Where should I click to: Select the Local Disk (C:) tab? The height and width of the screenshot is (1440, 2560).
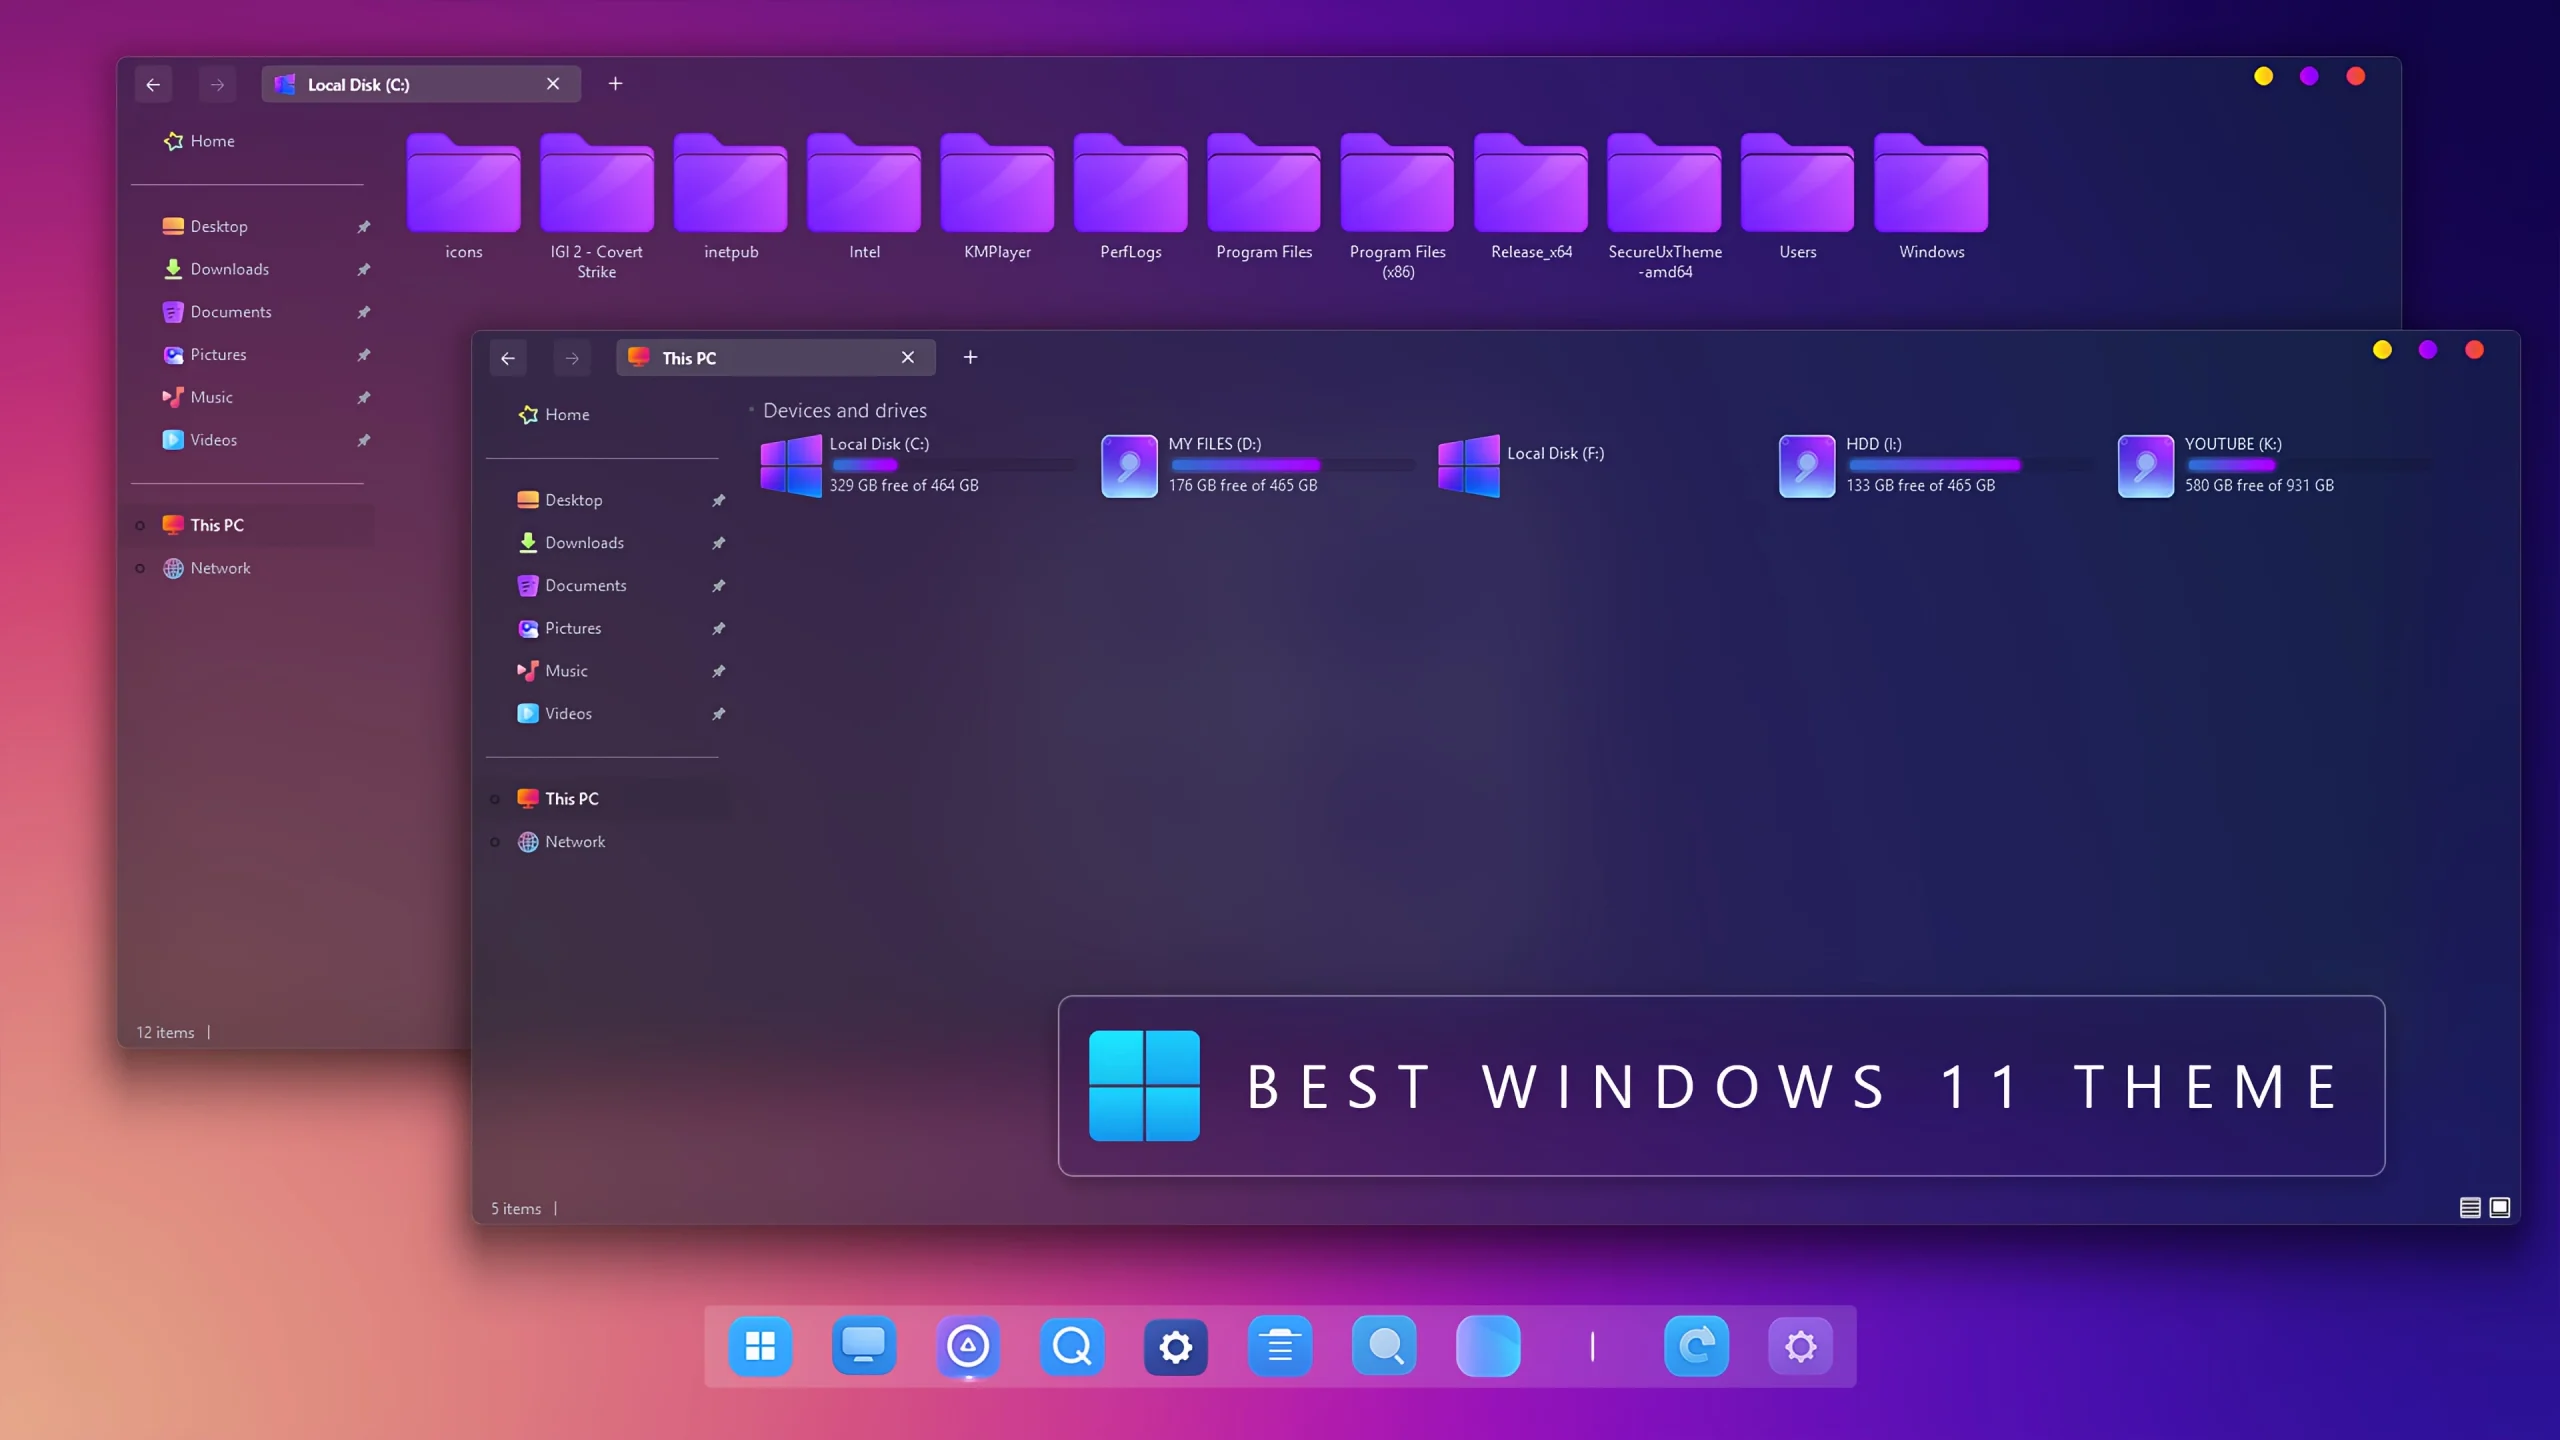pos(421,84)
